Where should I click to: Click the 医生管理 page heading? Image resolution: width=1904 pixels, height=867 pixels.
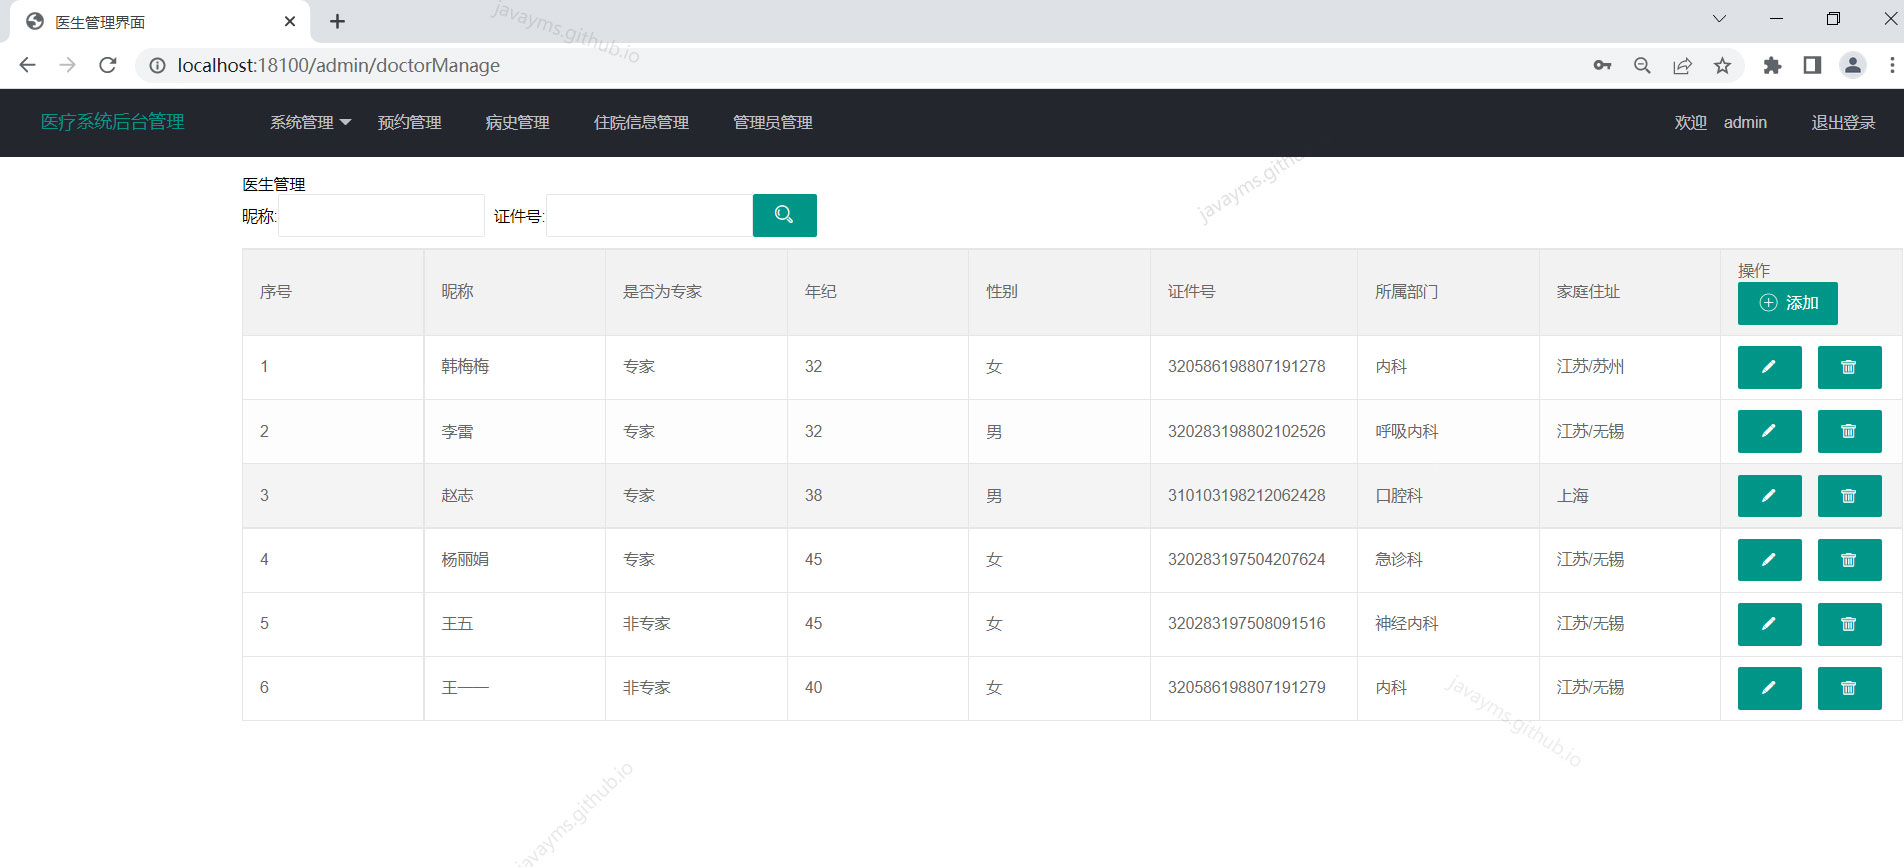[x=274, y=184]
